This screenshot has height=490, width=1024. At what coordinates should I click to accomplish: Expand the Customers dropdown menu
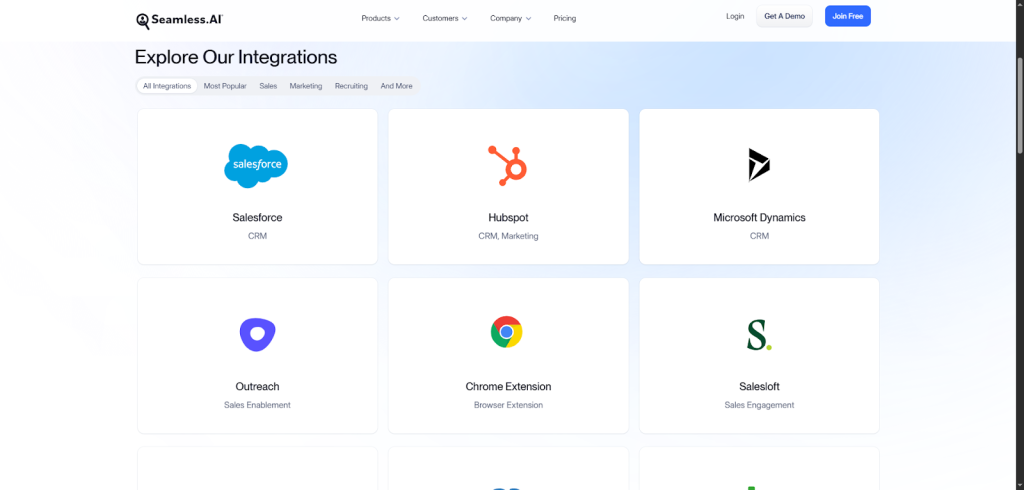[x=445, y=18]
